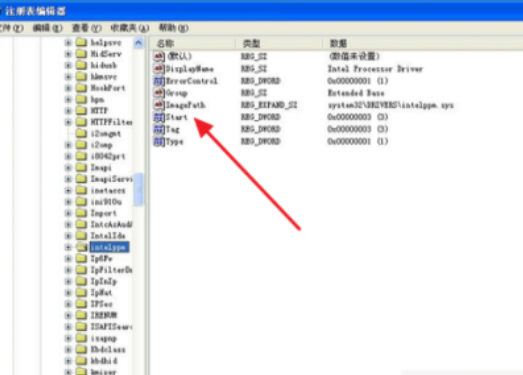The width and height of the screenshot is (523, 375).
Task: Click the string icon beside ImagePath
Action: 159,105
